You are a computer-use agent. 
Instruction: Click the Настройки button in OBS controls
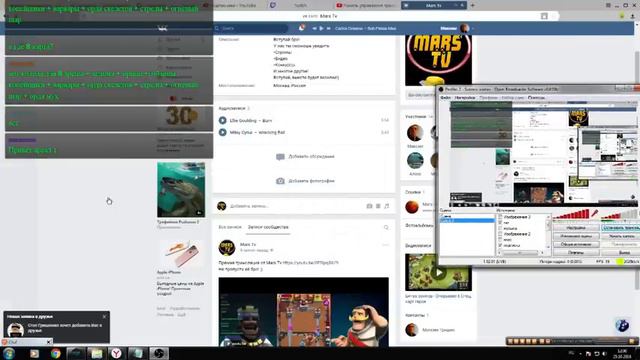point(576,228)
